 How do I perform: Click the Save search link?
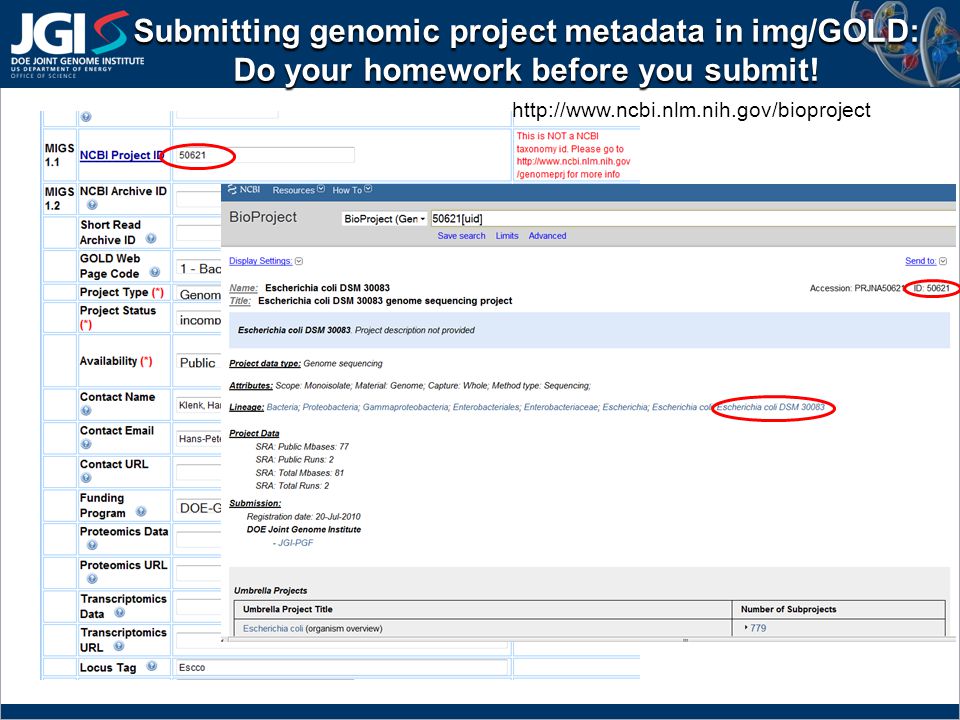click(x=461, y=236)
